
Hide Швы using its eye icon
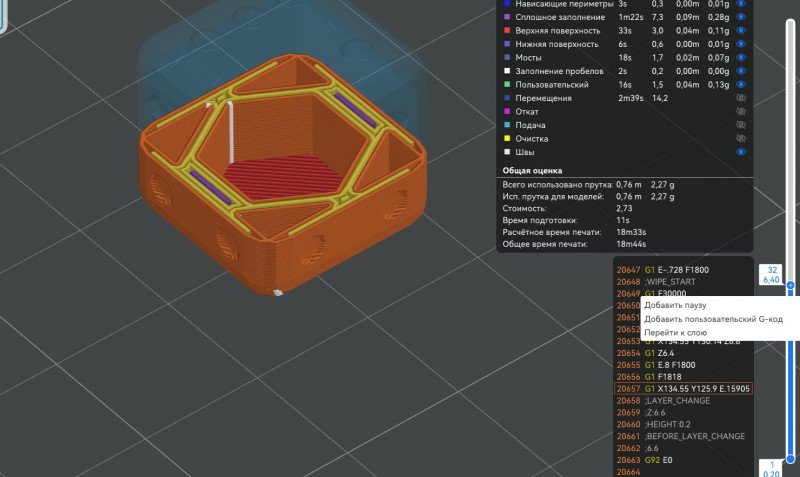point(741,152)
